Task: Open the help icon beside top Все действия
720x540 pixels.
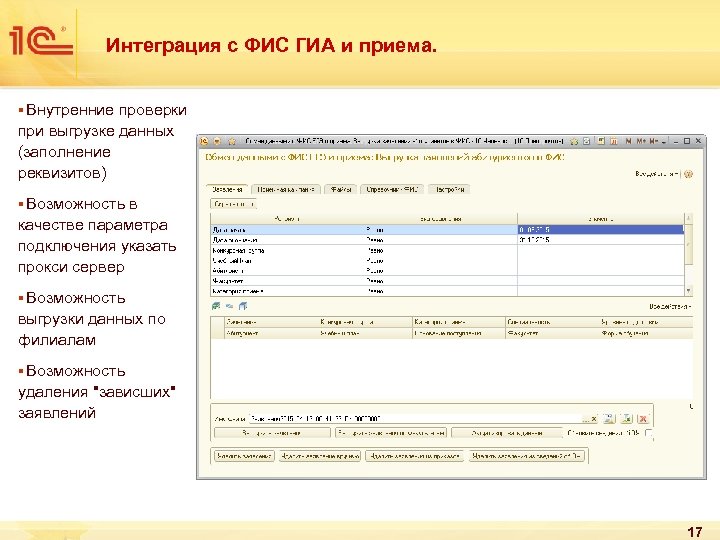Action: pyautogui.click(x=688, y=174)
